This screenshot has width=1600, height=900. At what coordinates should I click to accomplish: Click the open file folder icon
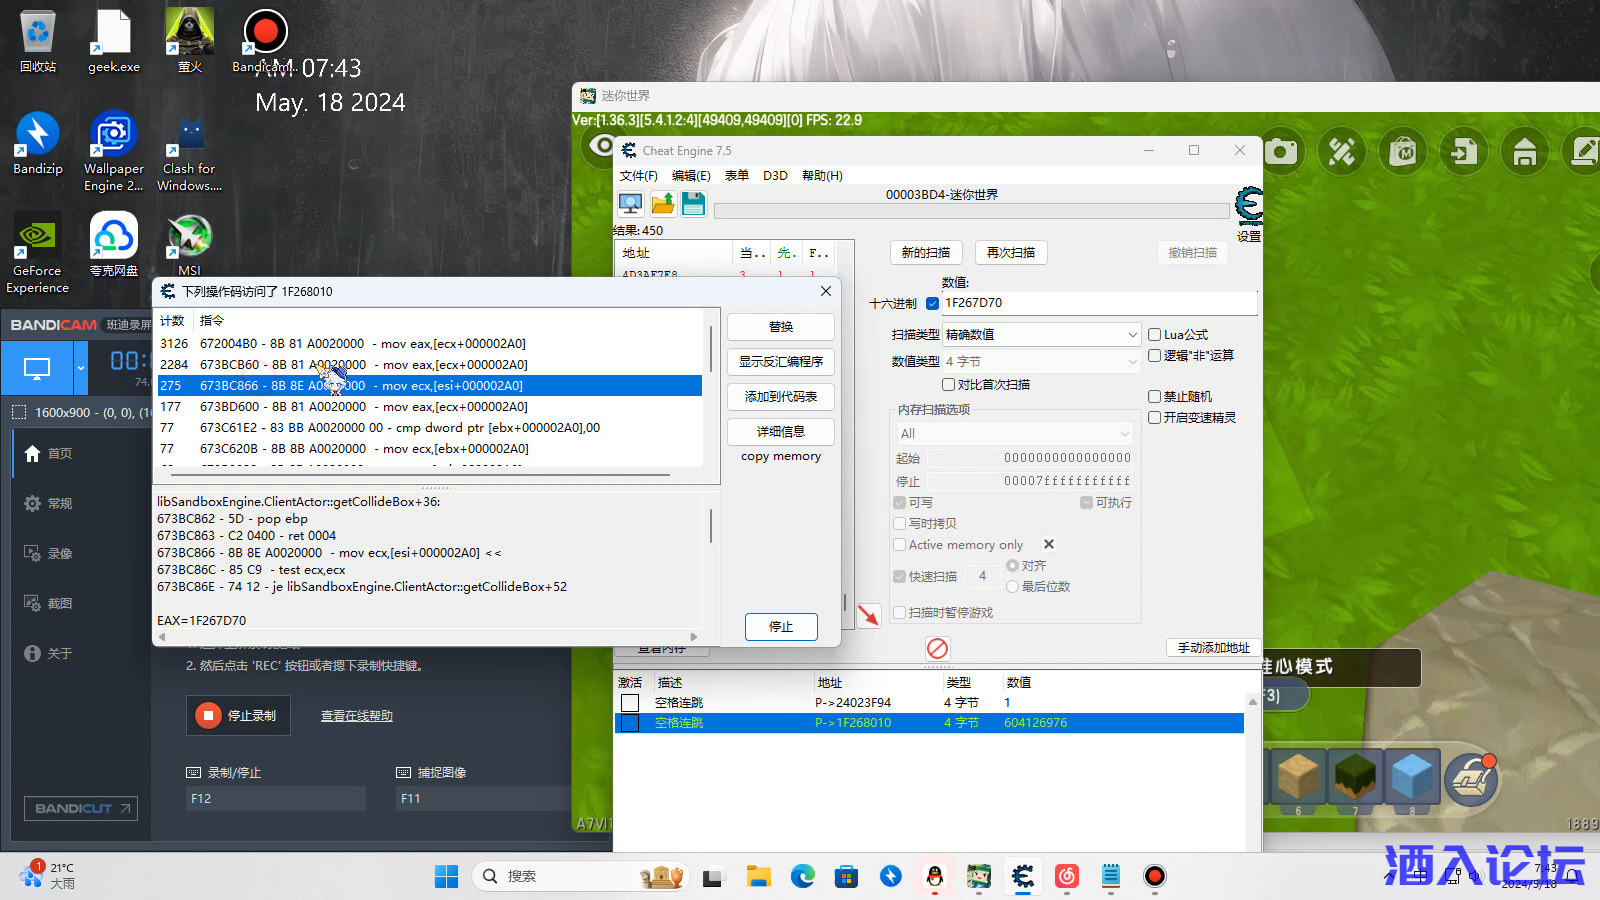pyautogui.click(x=662, y=205)
